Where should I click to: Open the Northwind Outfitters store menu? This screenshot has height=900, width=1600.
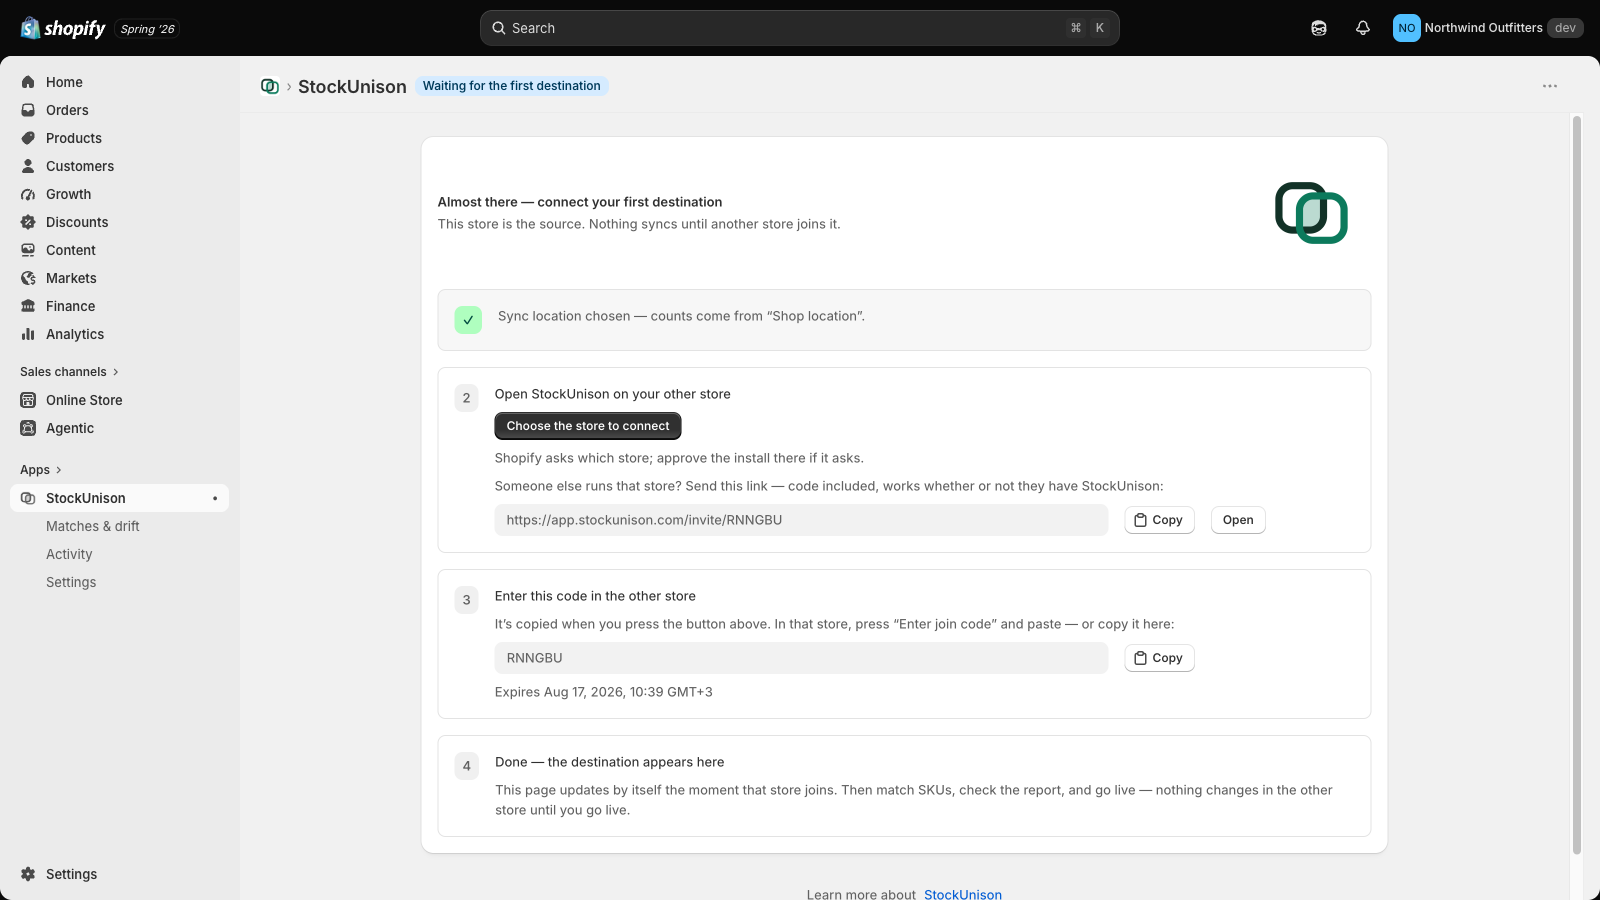point(1488,28)
